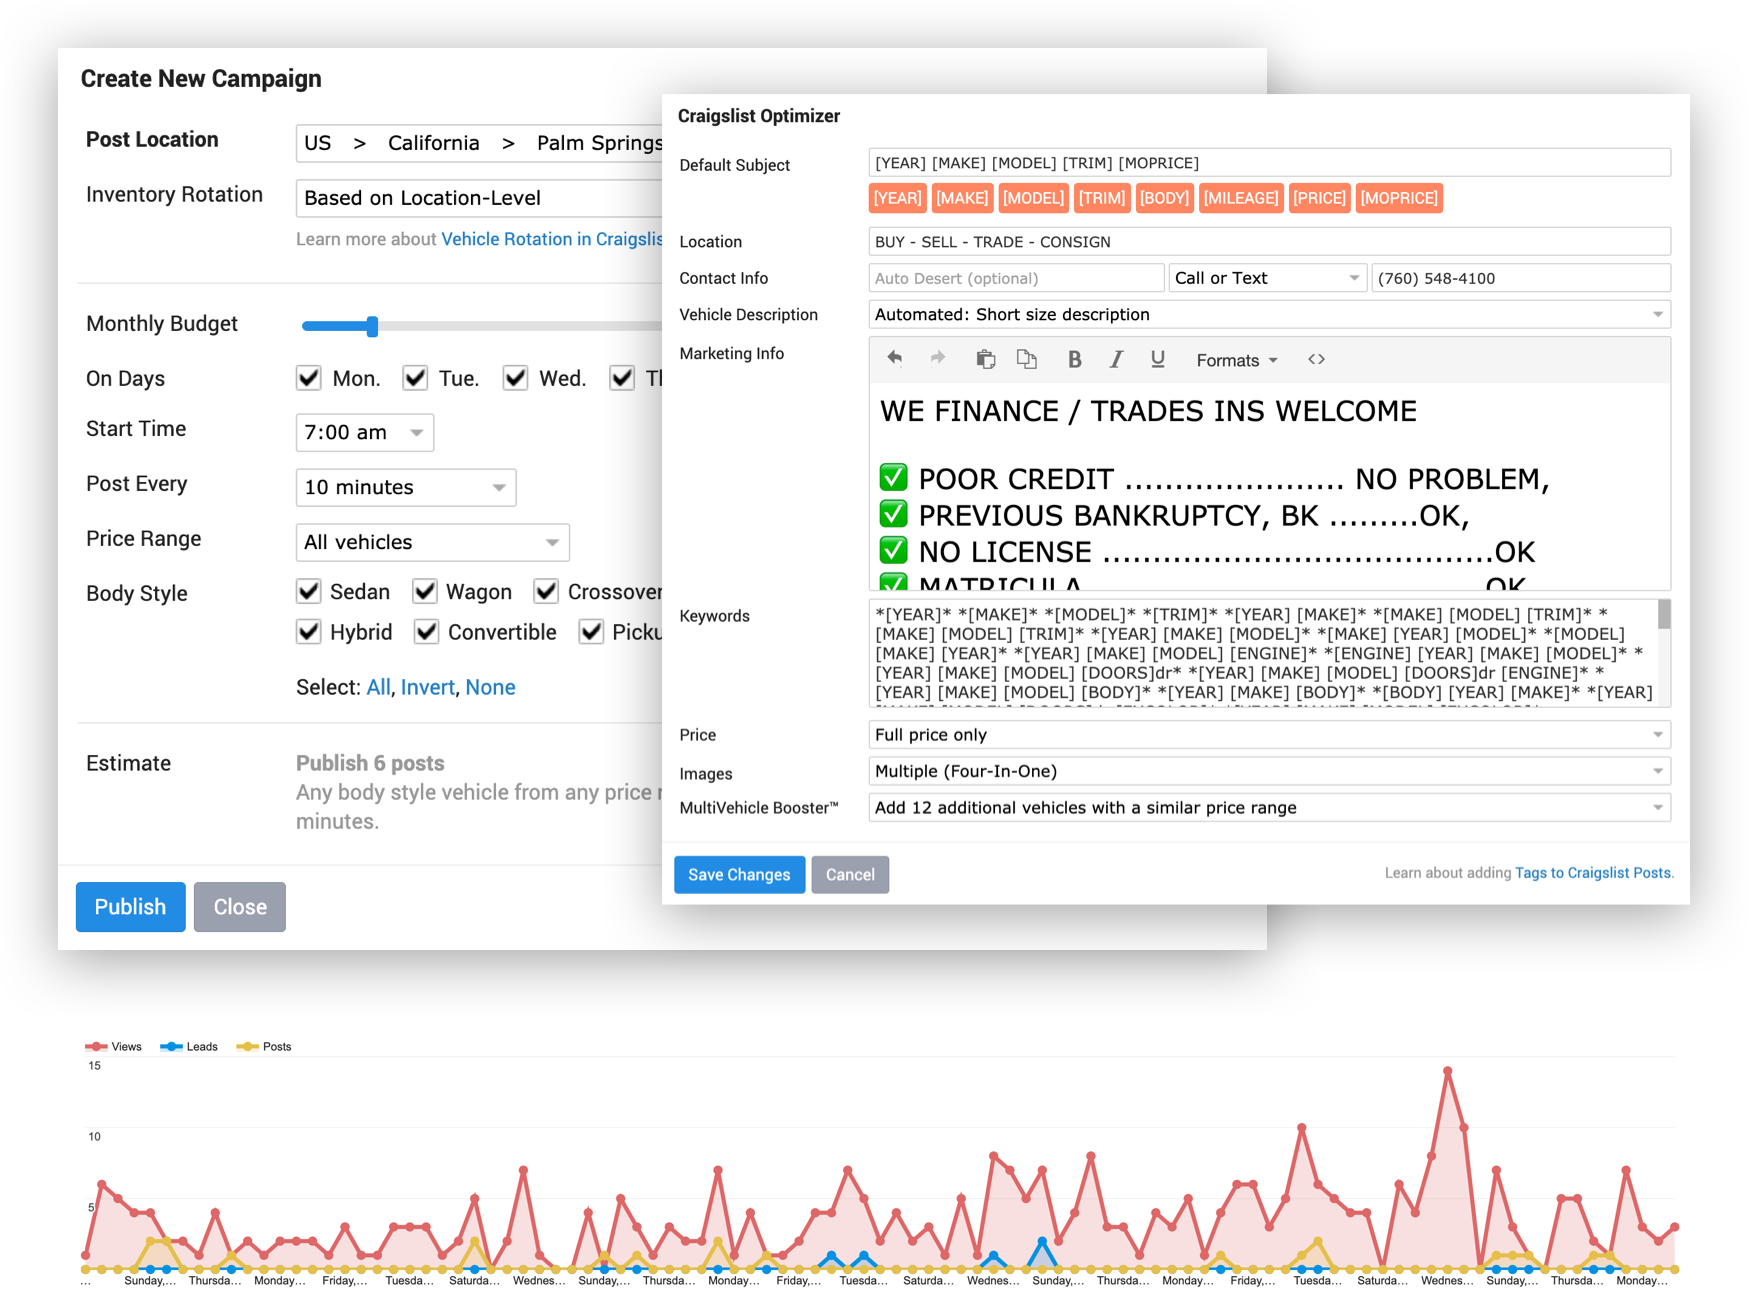Click the Monthly Budget slider handle

pos(372,326)
